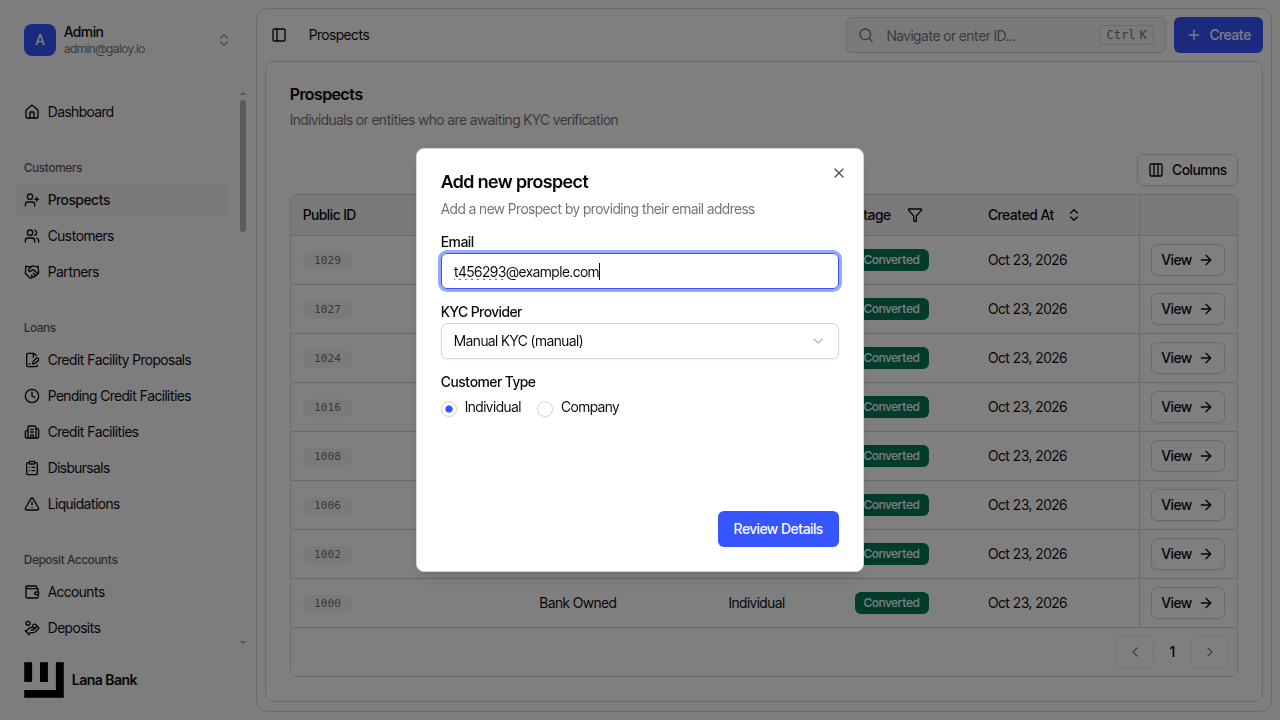Click public ID 1002 cell
The image size is (1280, 720).
click(x=327, y=554)
